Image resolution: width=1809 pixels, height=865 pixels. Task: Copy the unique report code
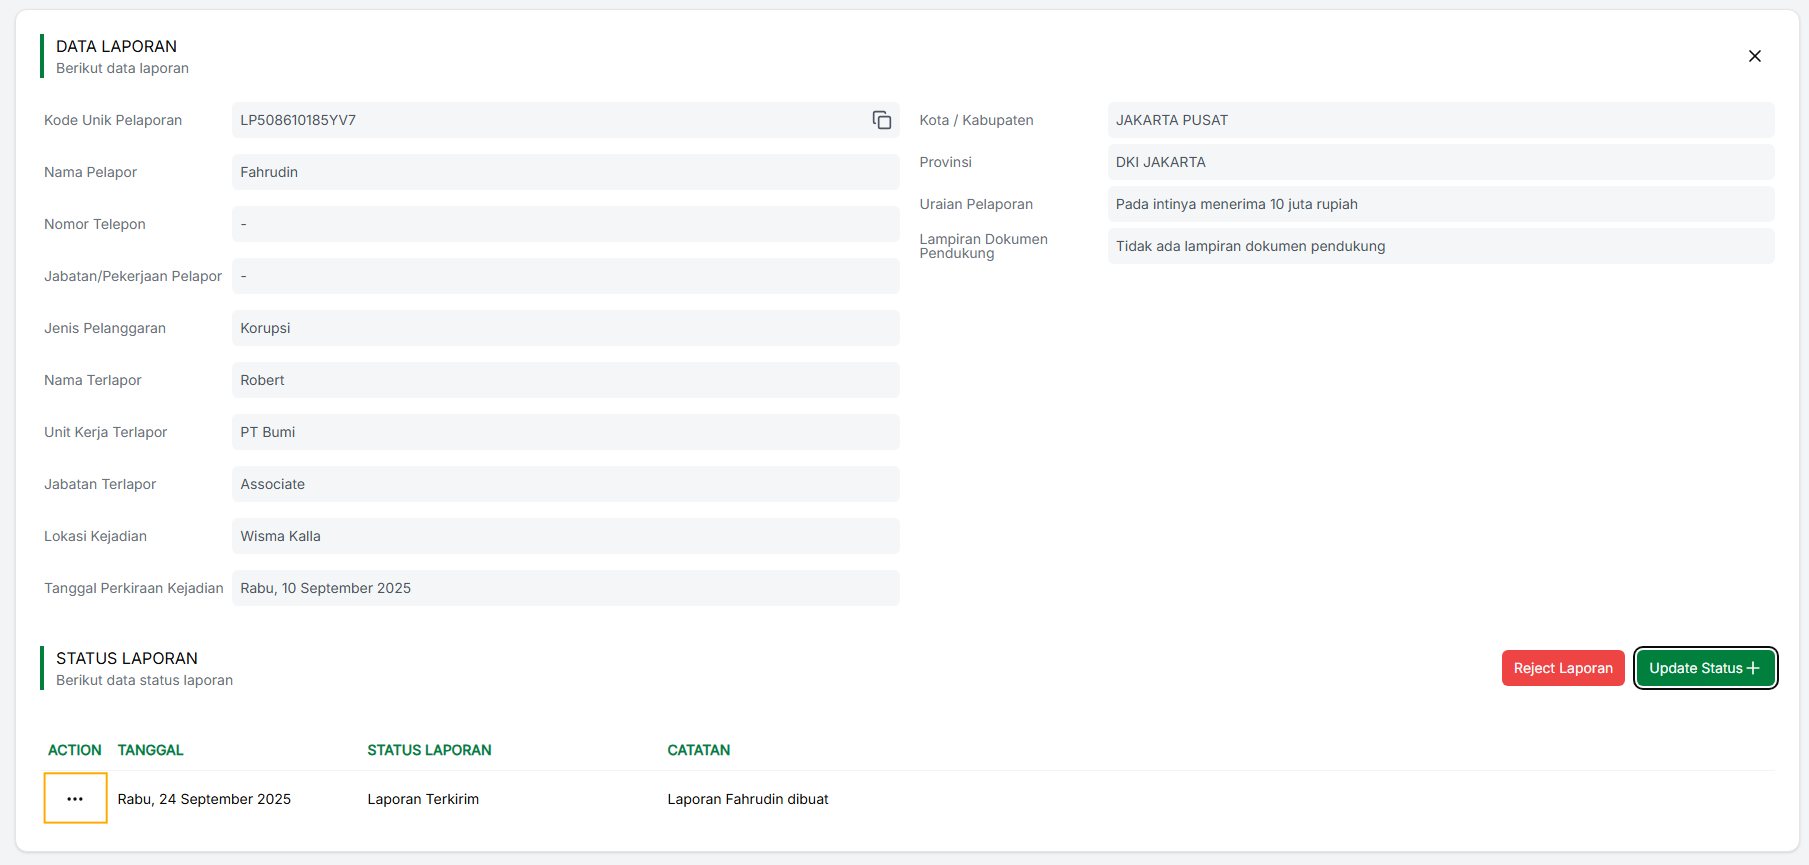(881, 120)
